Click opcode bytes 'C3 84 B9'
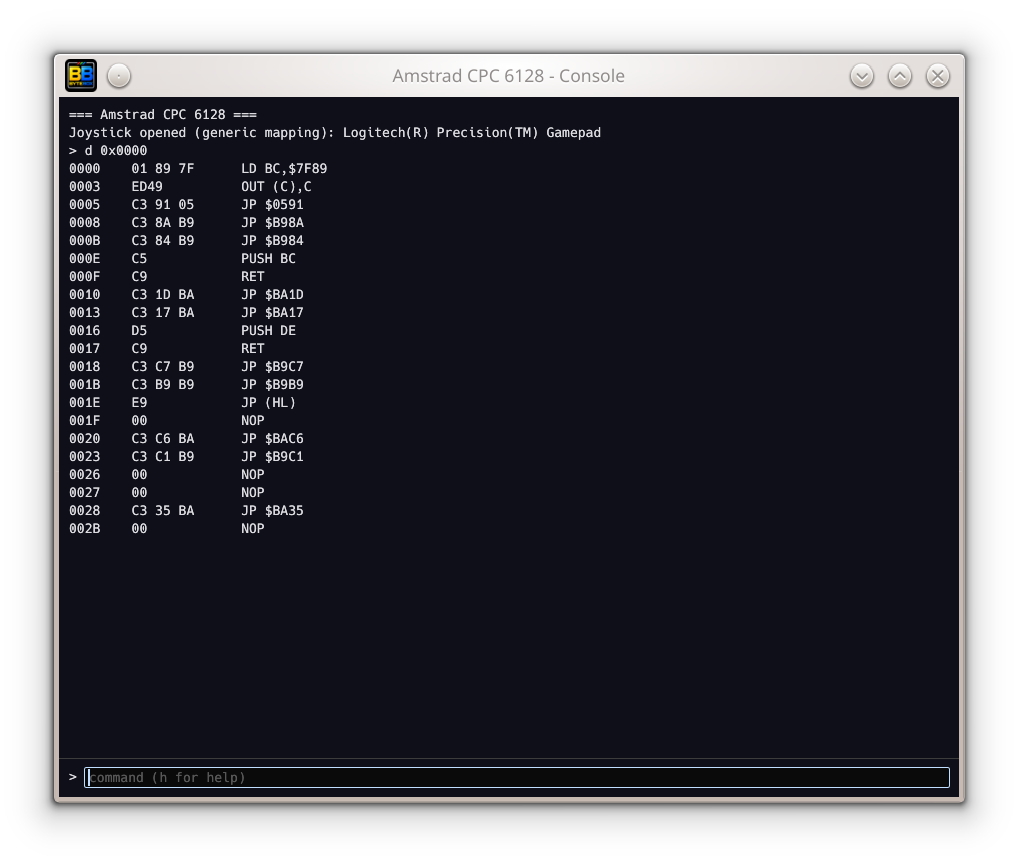This screenshot has width=1018, height=856. [x=163, y=241]
